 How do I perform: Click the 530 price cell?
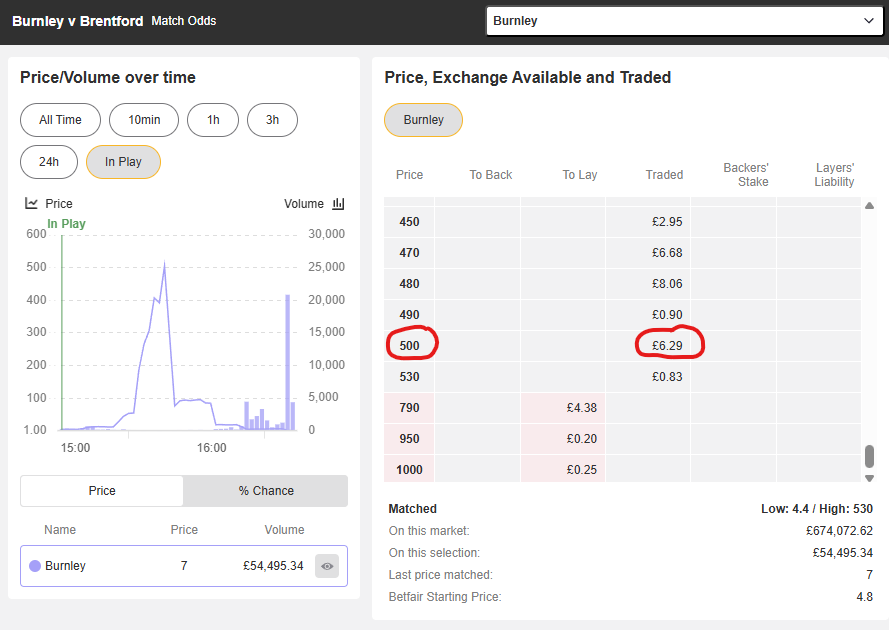click(x=409, y=377)
